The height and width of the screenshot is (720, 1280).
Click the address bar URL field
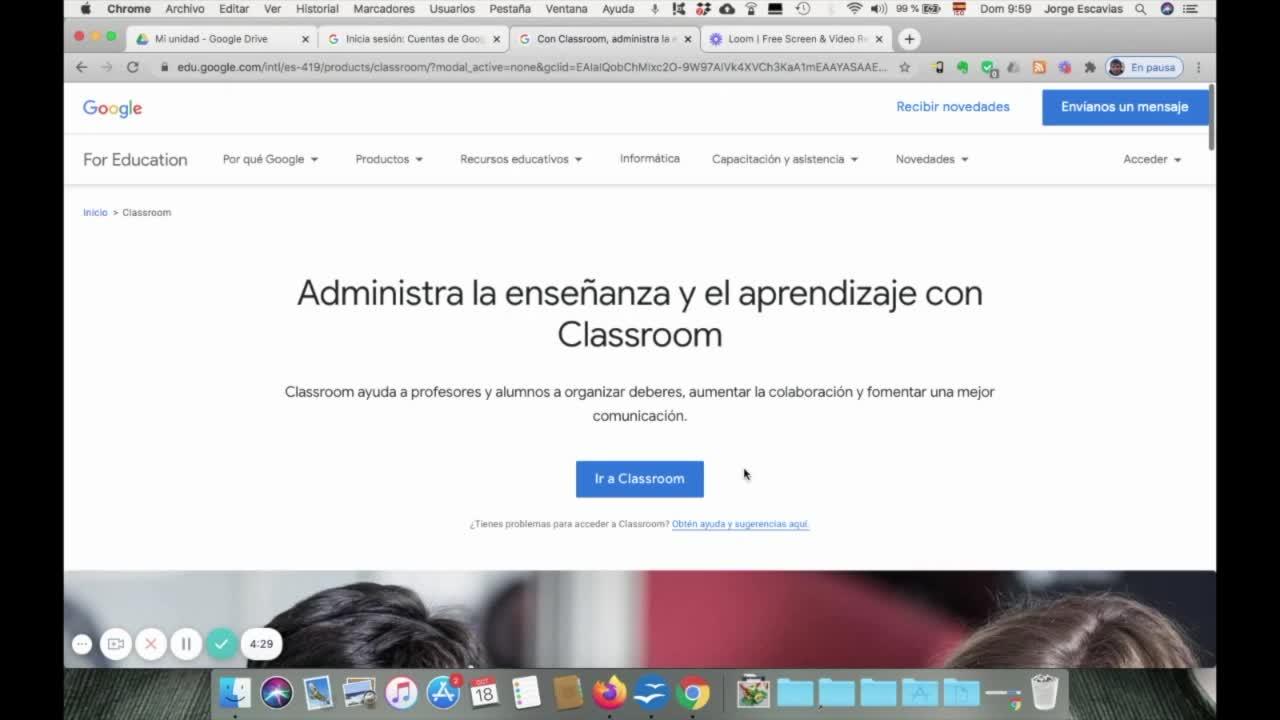coord(532,67)
